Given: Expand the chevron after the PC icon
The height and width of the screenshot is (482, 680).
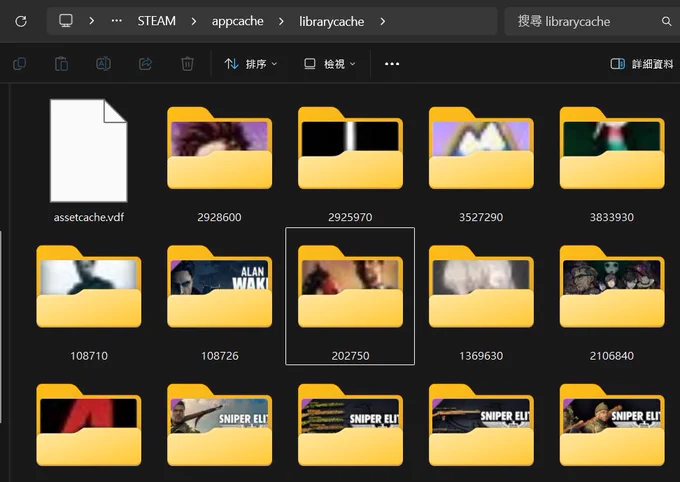Looking at the screenshot, I should (x=92, y=20).
